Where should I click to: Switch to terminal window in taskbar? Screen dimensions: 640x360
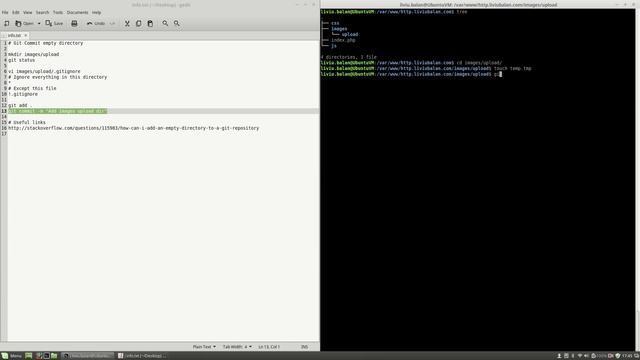coord(88,356)
